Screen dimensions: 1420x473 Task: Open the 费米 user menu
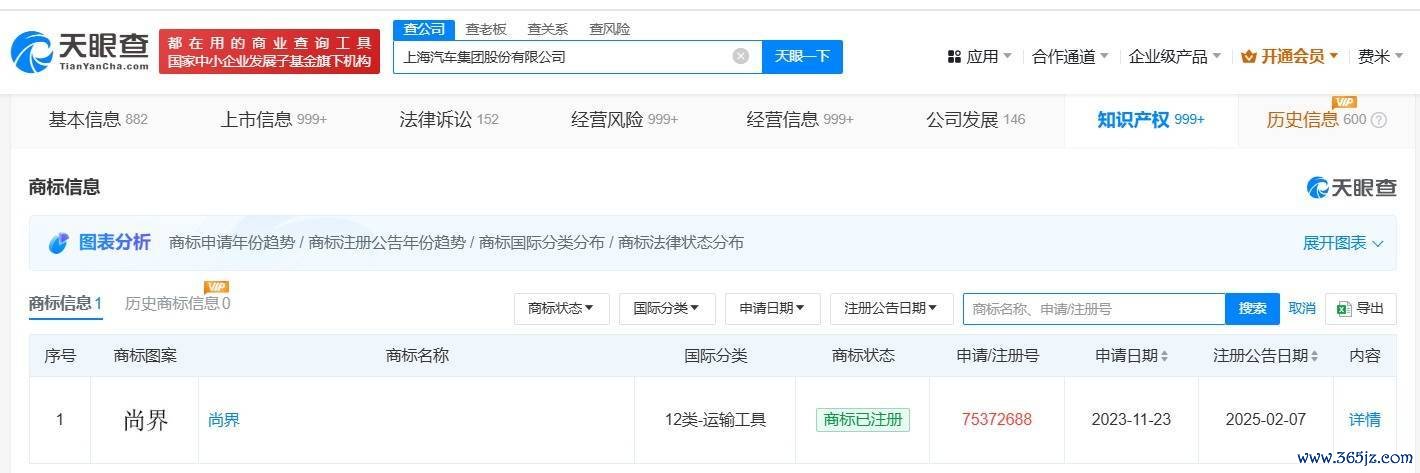(x=1380, y=57)
